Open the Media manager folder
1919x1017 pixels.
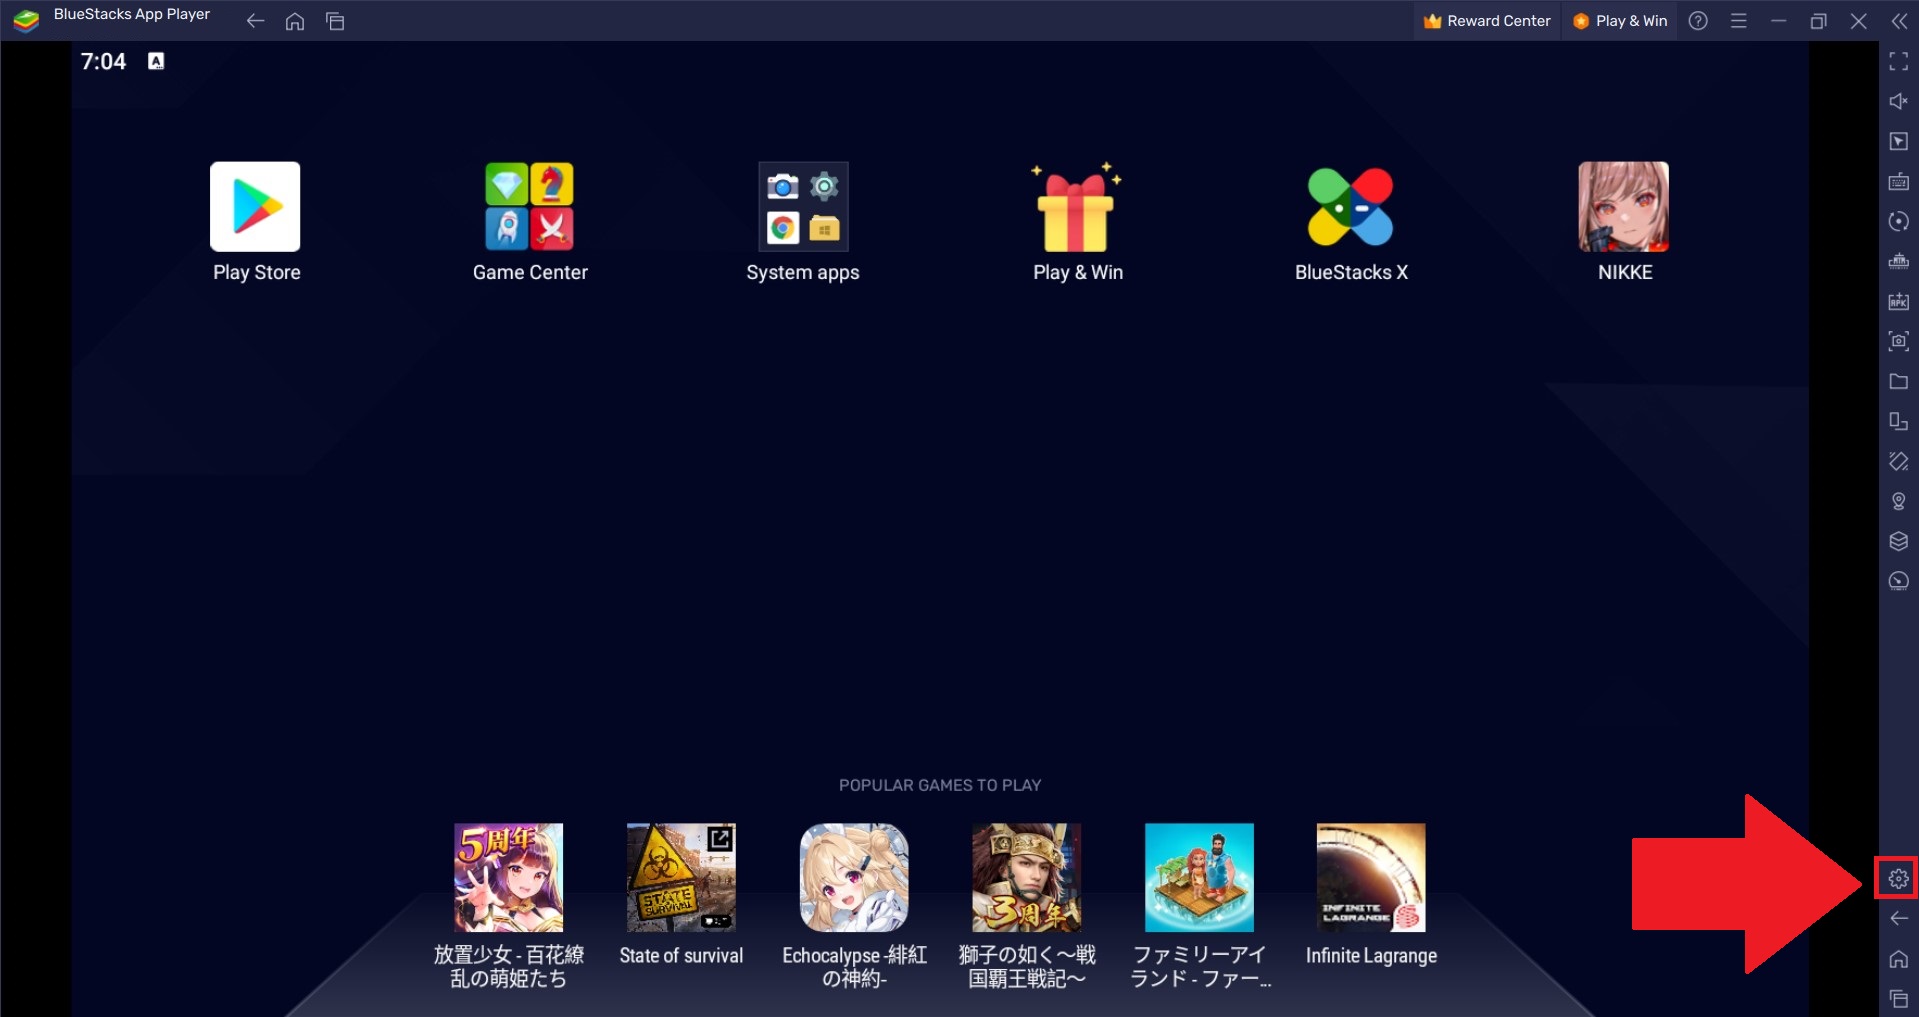click(1897, 381)
